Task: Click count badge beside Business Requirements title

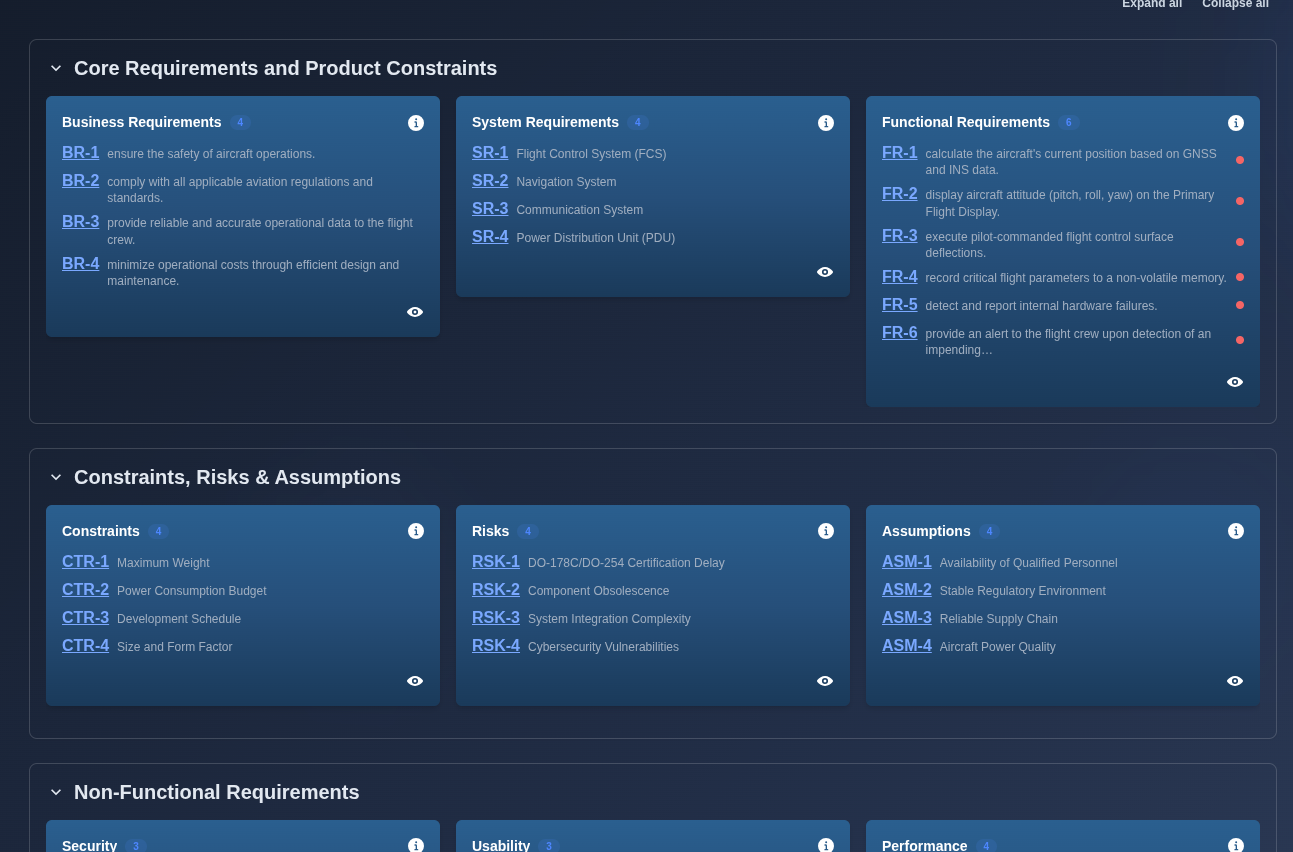Action: point(240,123)
